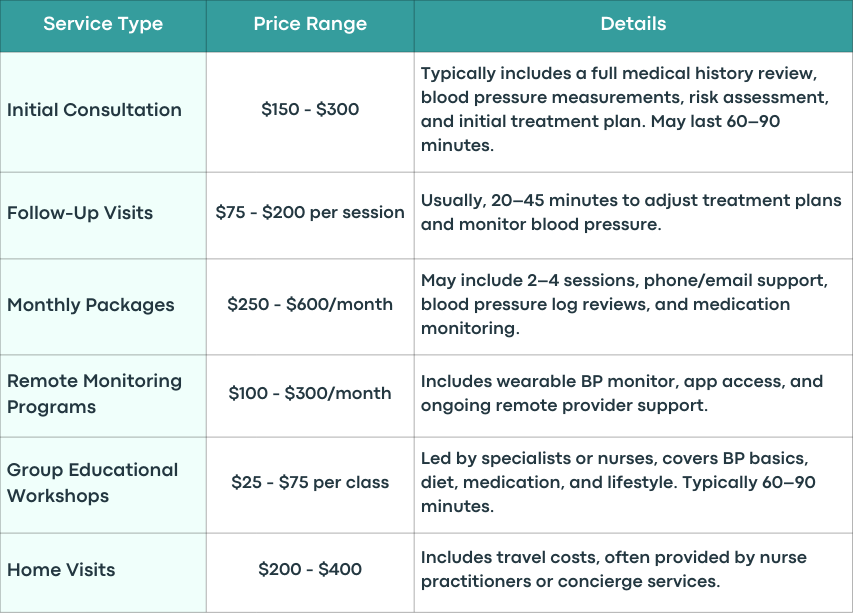
Task: Select the Follow-Up Visits row label
Action: tap(80, 213)
